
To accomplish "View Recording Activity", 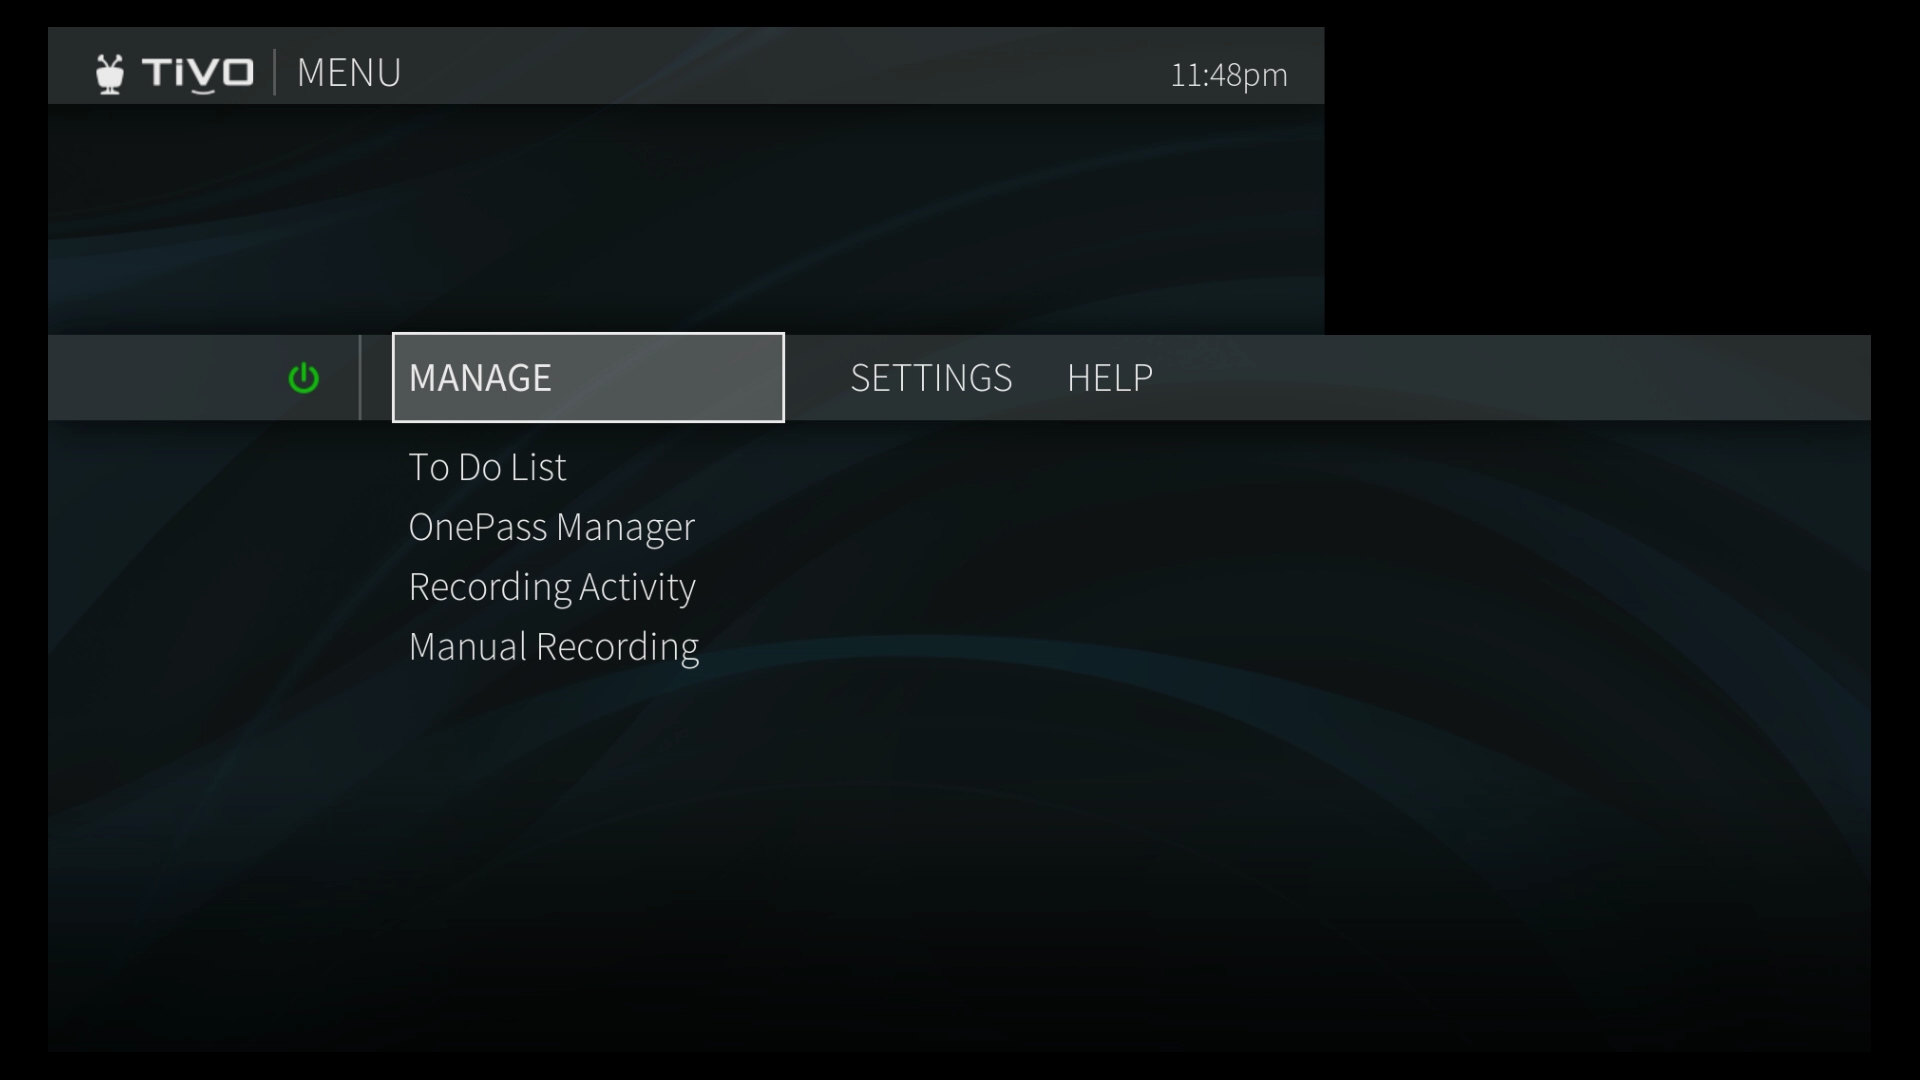I will tap(551, 587).
